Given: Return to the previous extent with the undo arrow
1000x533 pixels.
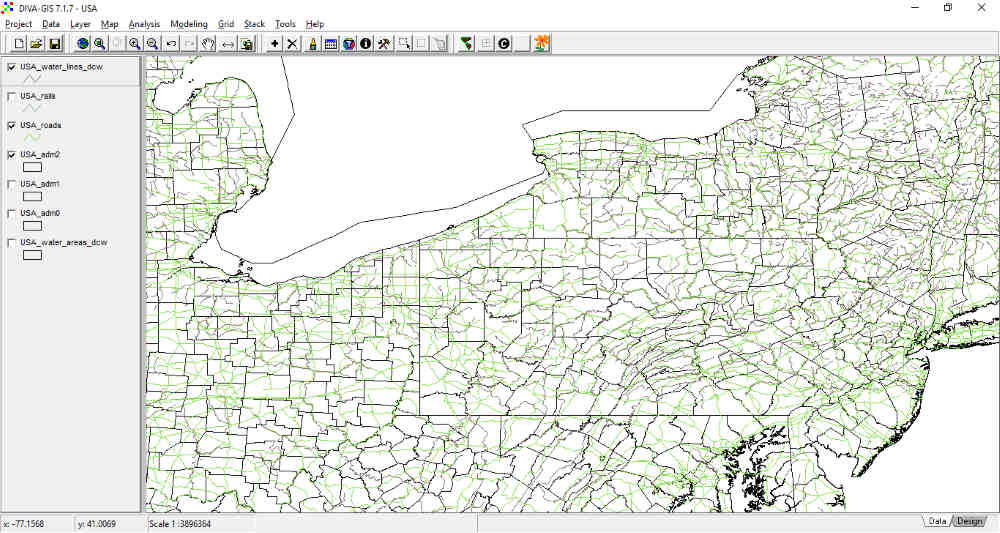Looking at the screenshot, I should (x=171, y=43).
